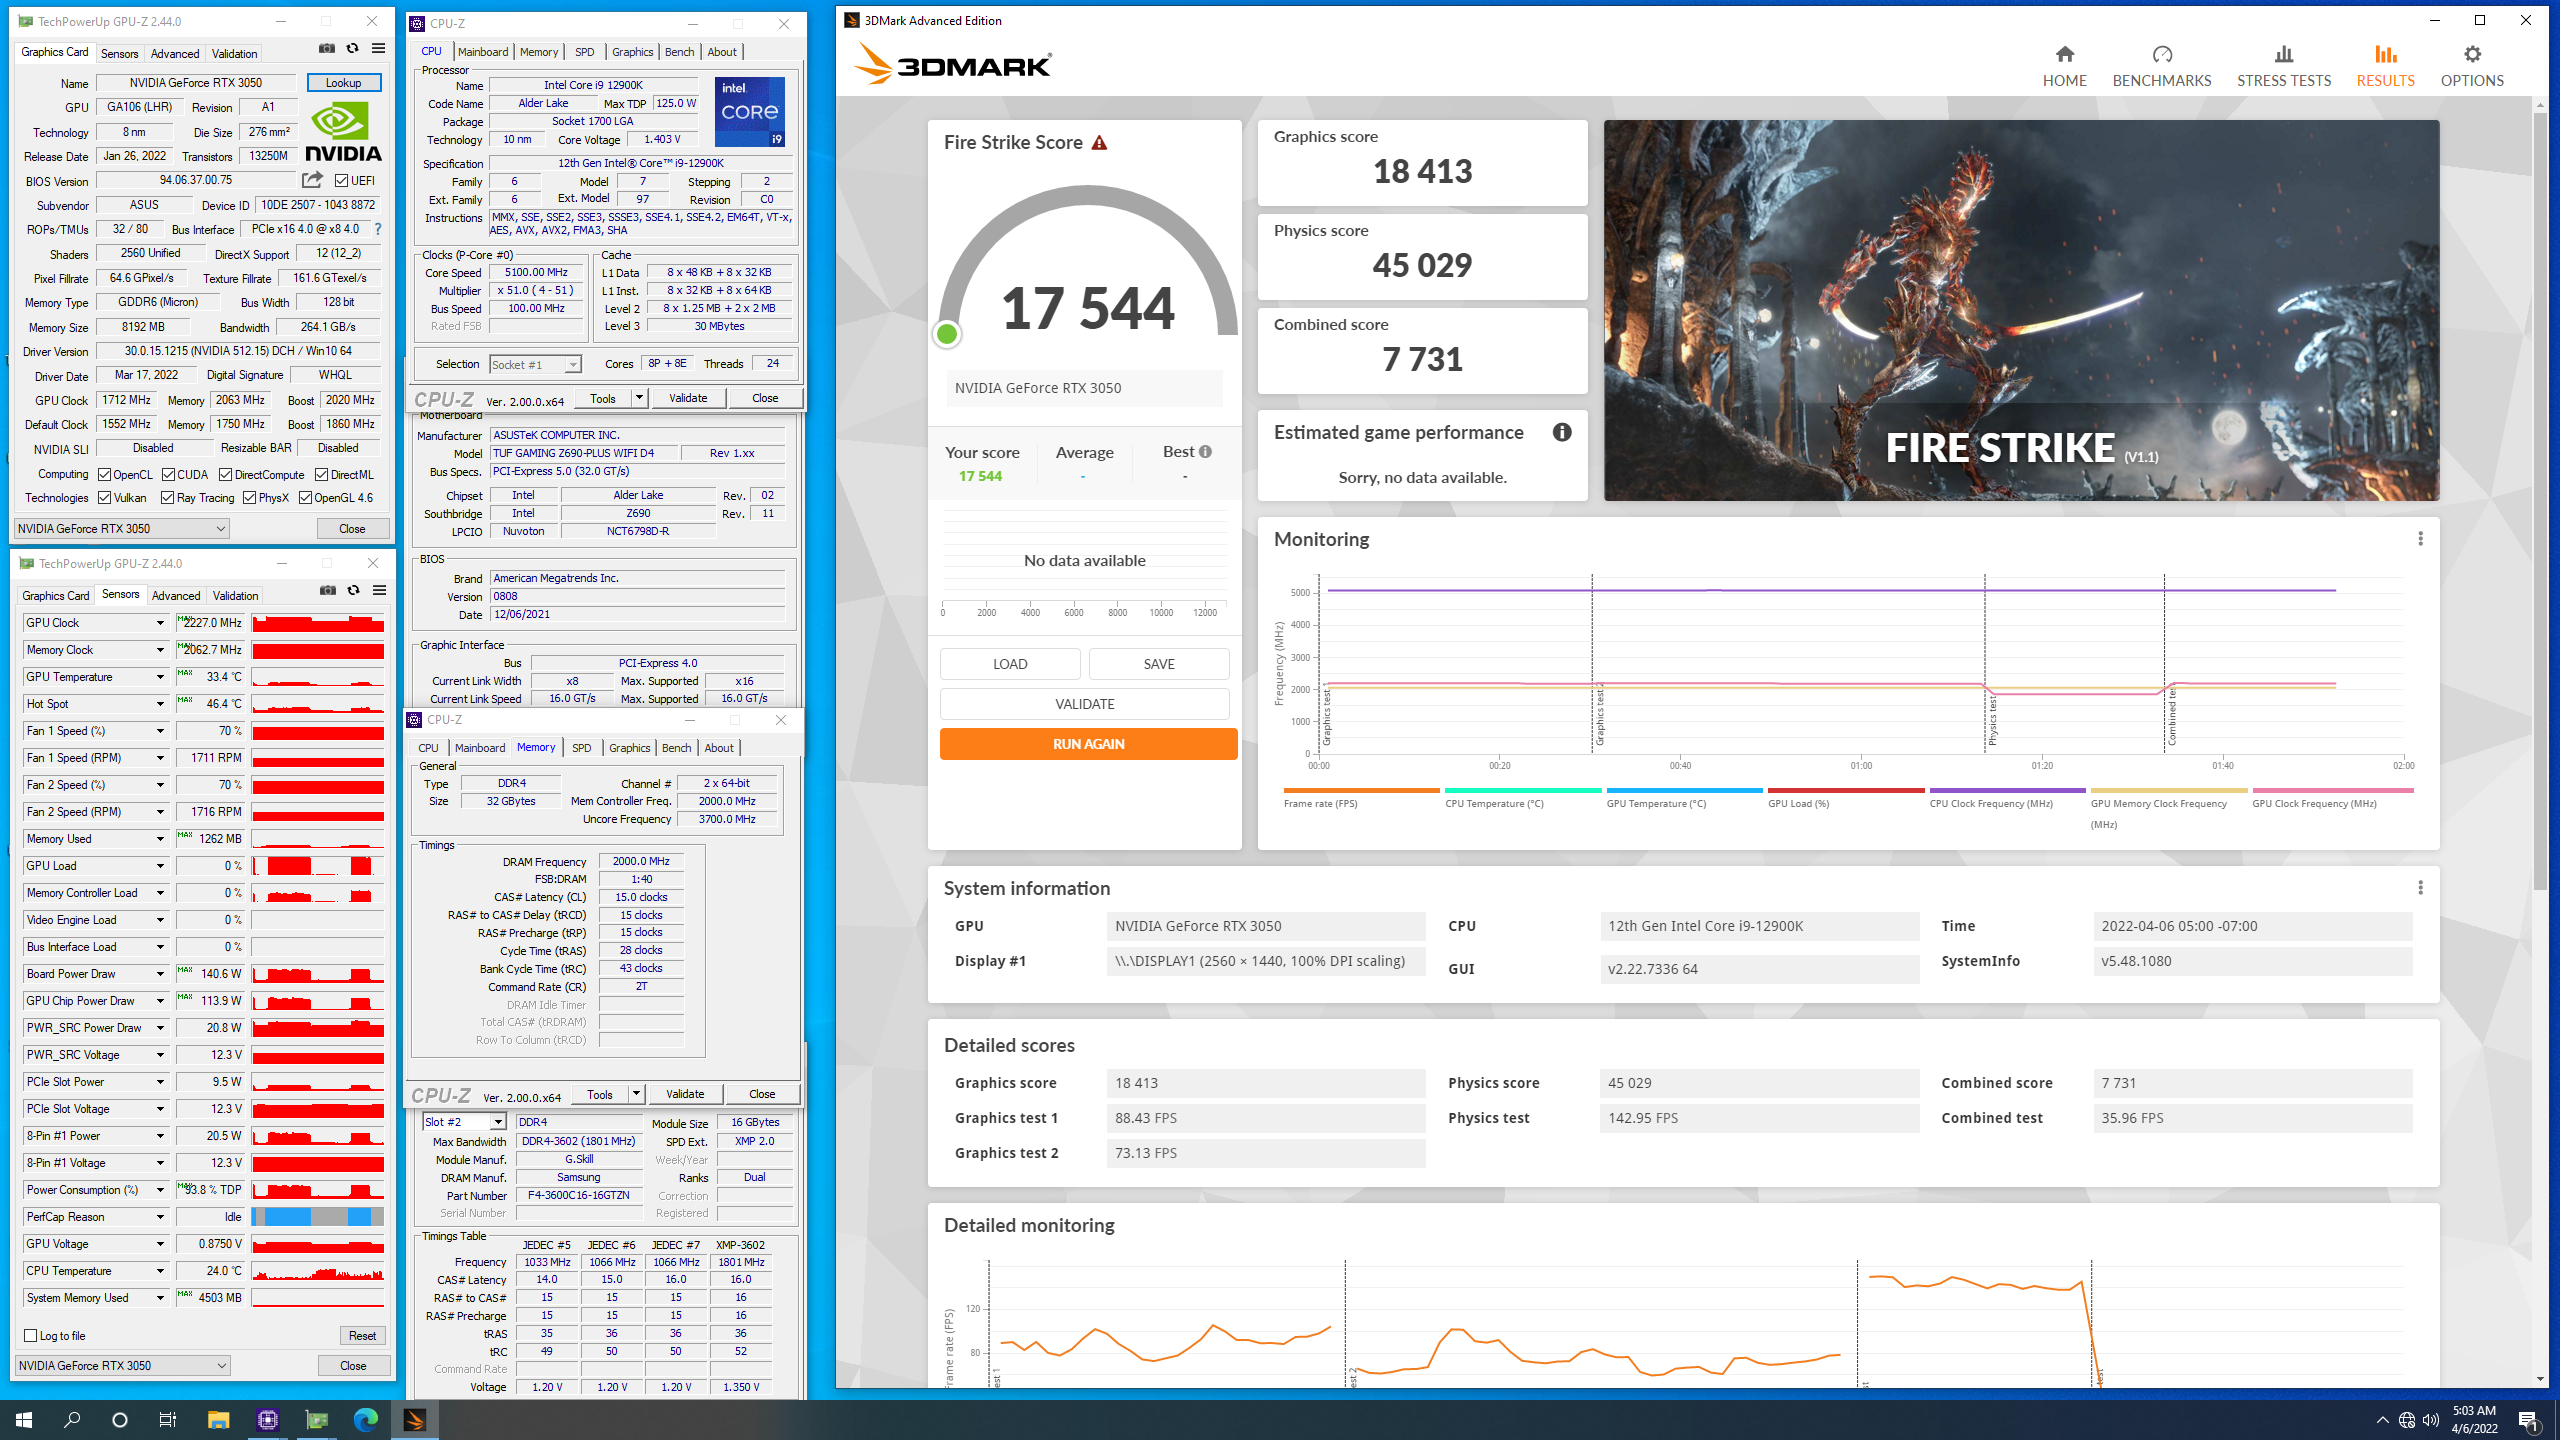Screen dimensions: 2560x1440
Task: Click the Estimated game performance info icon
Action: [1562, 432]
